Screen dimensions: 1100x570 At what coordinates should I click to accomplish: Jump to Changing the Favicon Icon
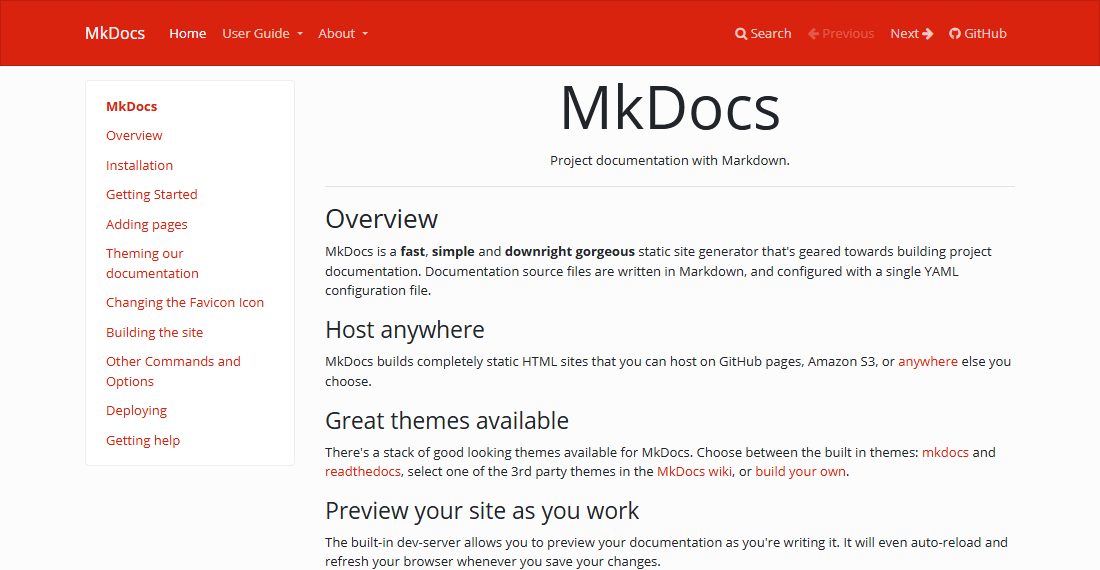[x=185, y=302]
